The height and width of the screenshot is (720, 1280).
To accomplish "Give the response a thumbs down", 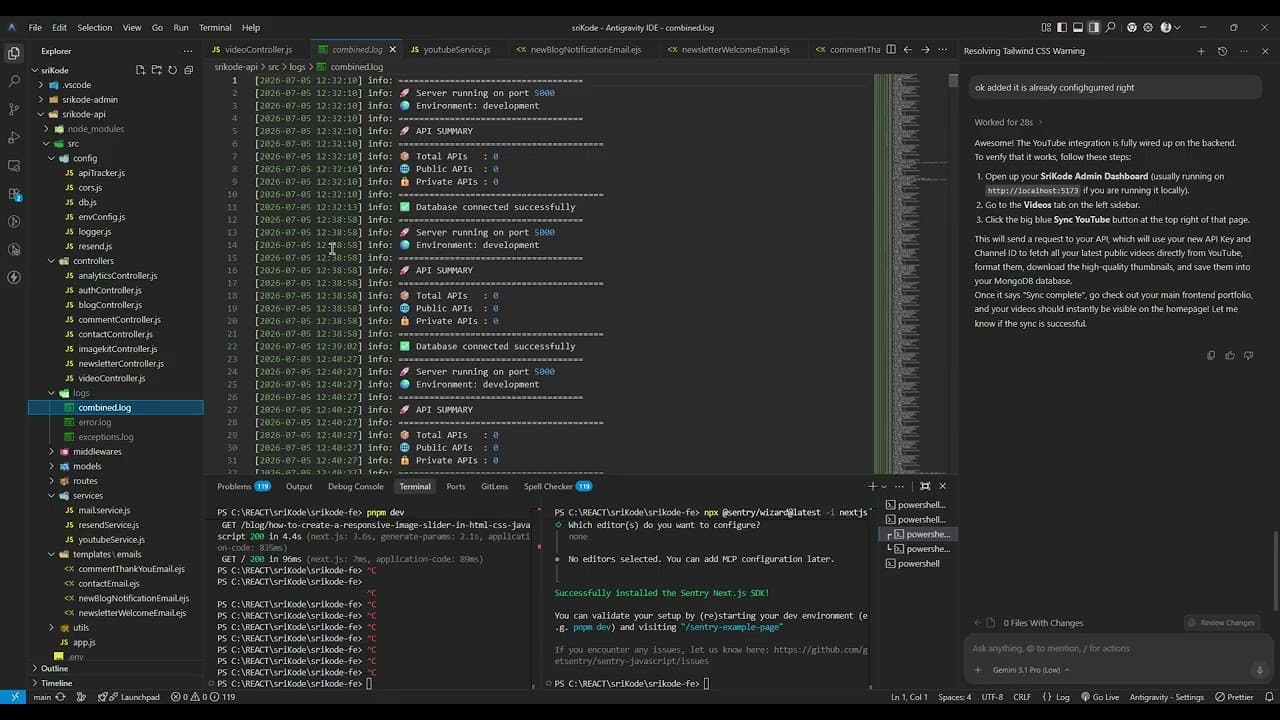I will tap(1248, 355).
